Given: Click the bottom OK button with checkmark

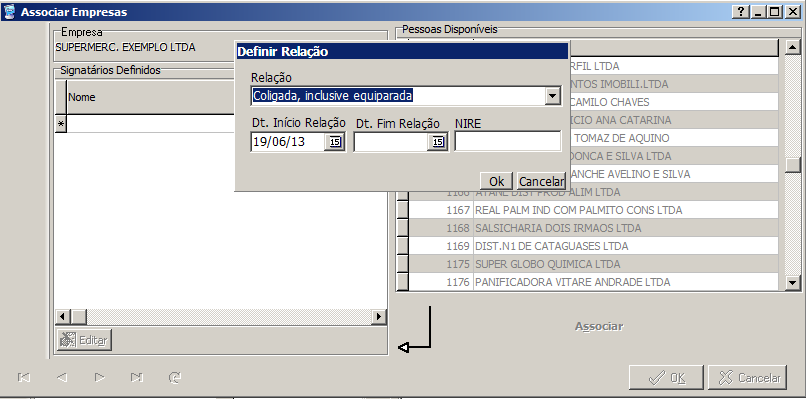Looking at the screenshot, I should [x=666, y=378].
